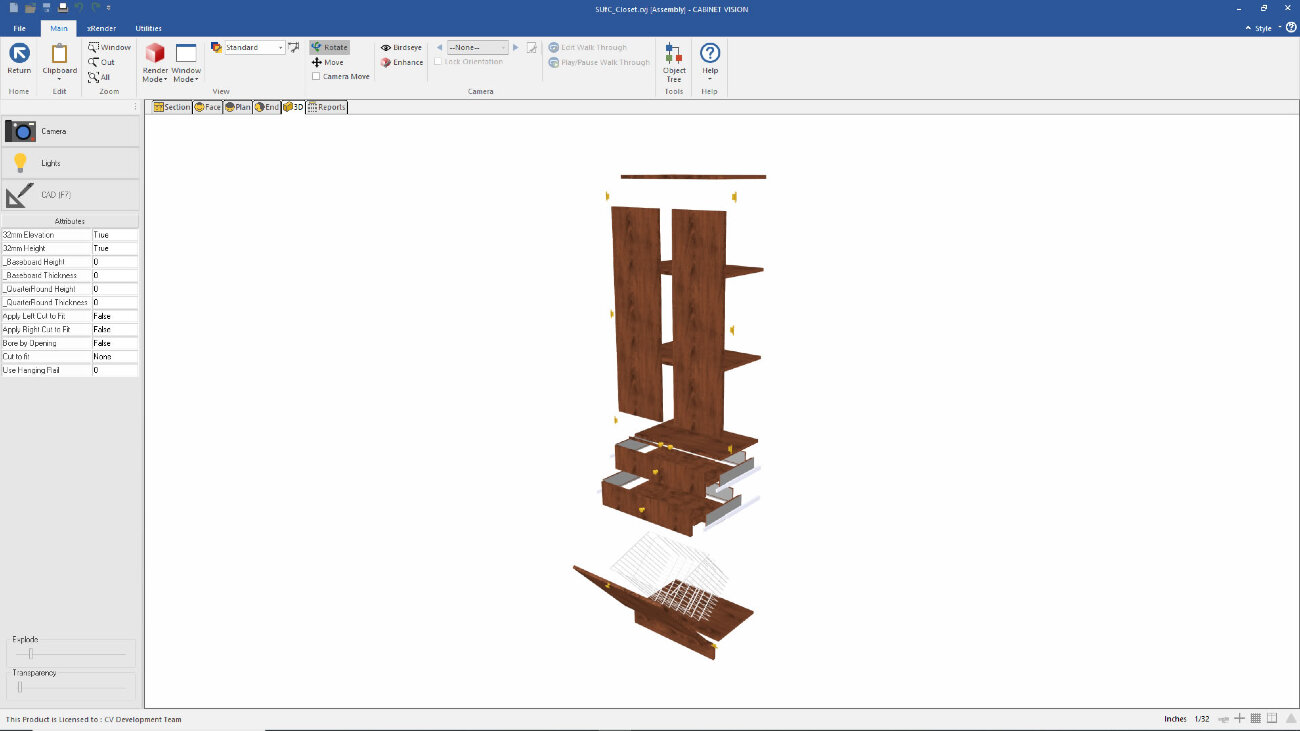Image resolution: width=1300 pixels, height=731 pixels.
Task: Open the Camera panel button
Action: [70, 131]
